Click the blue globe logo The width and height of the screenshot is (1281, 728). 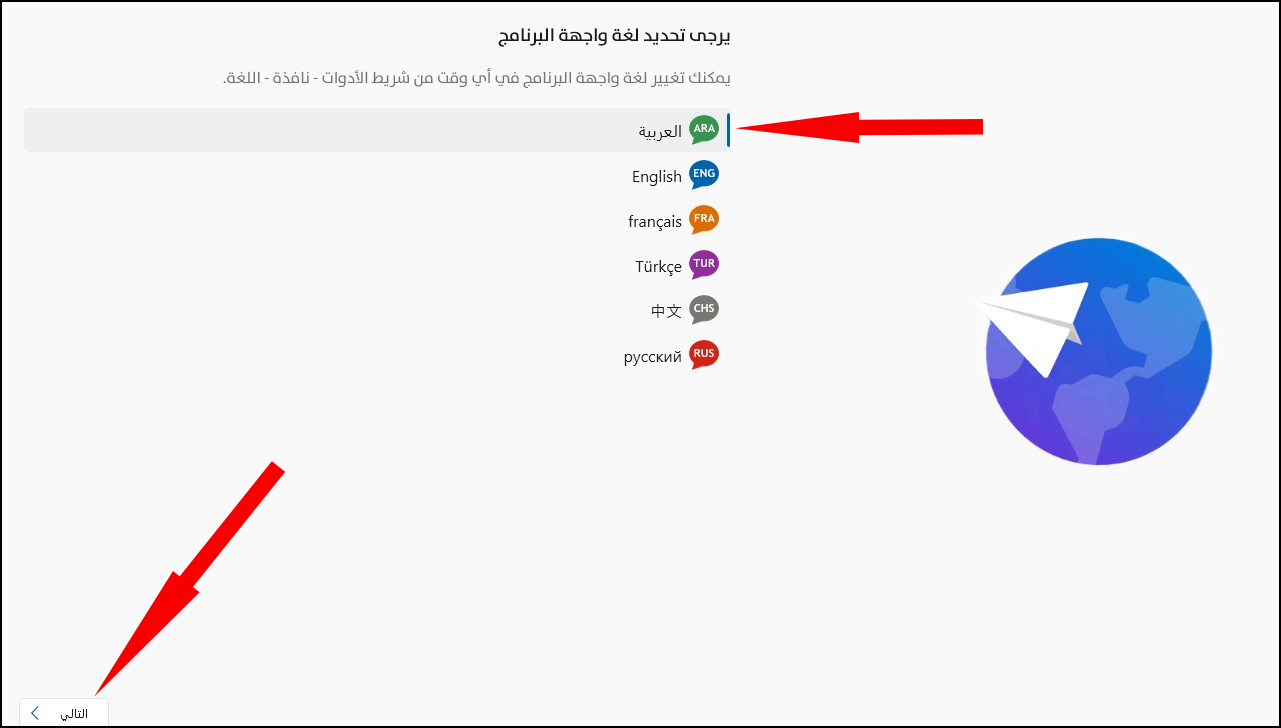1098,352
